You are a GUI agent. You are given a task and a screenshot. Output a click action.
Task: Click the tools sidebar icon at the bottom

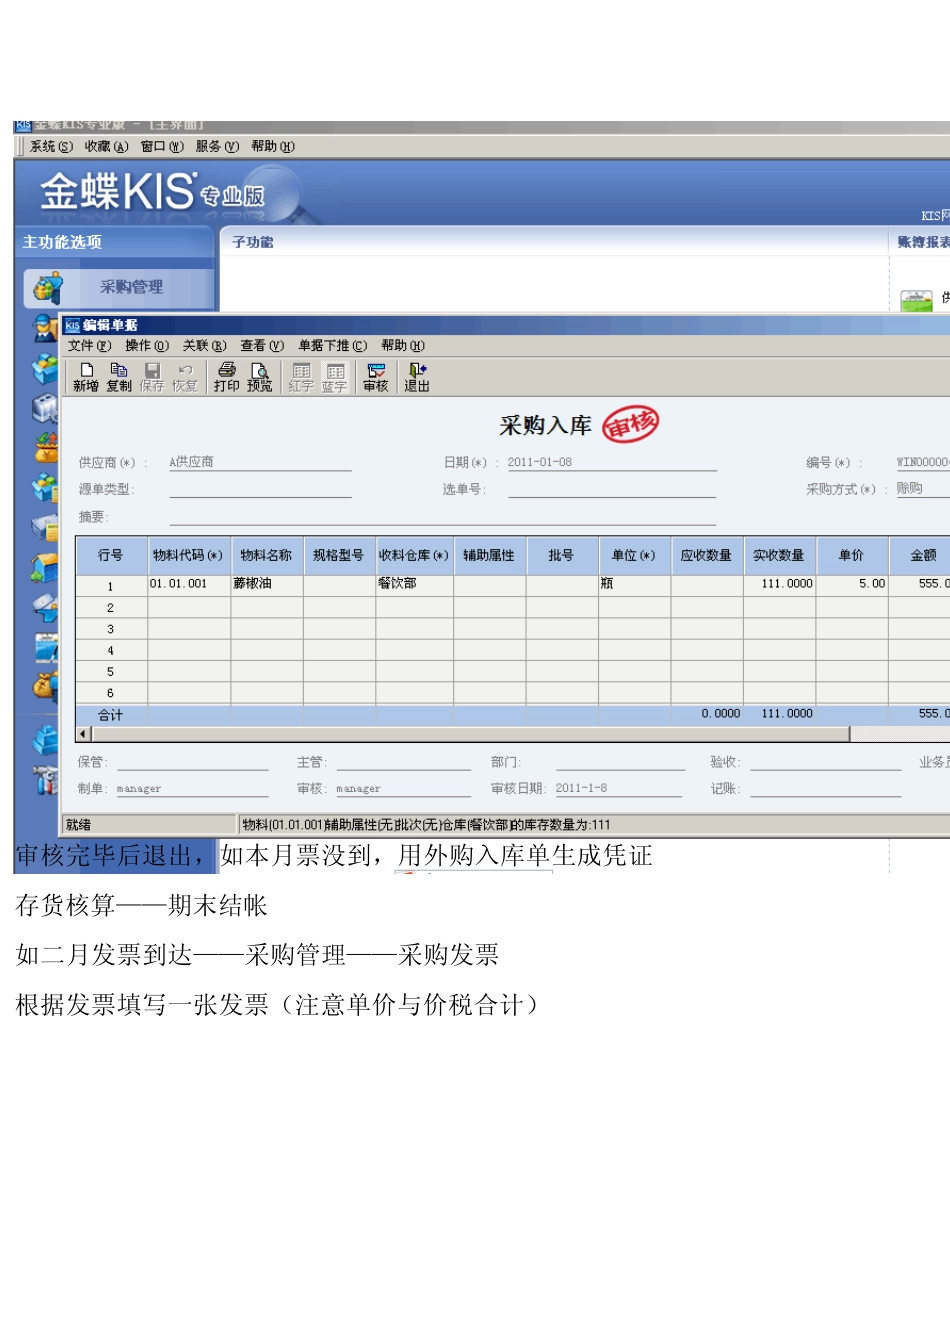click(x=45, y=779)
